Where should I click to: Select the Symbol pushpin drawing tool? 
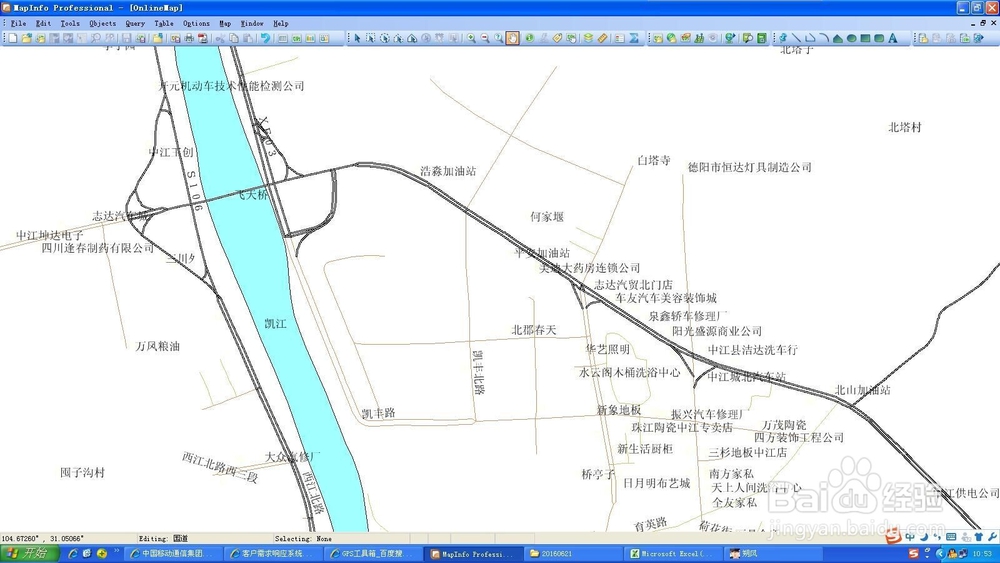tap(783, 38)
